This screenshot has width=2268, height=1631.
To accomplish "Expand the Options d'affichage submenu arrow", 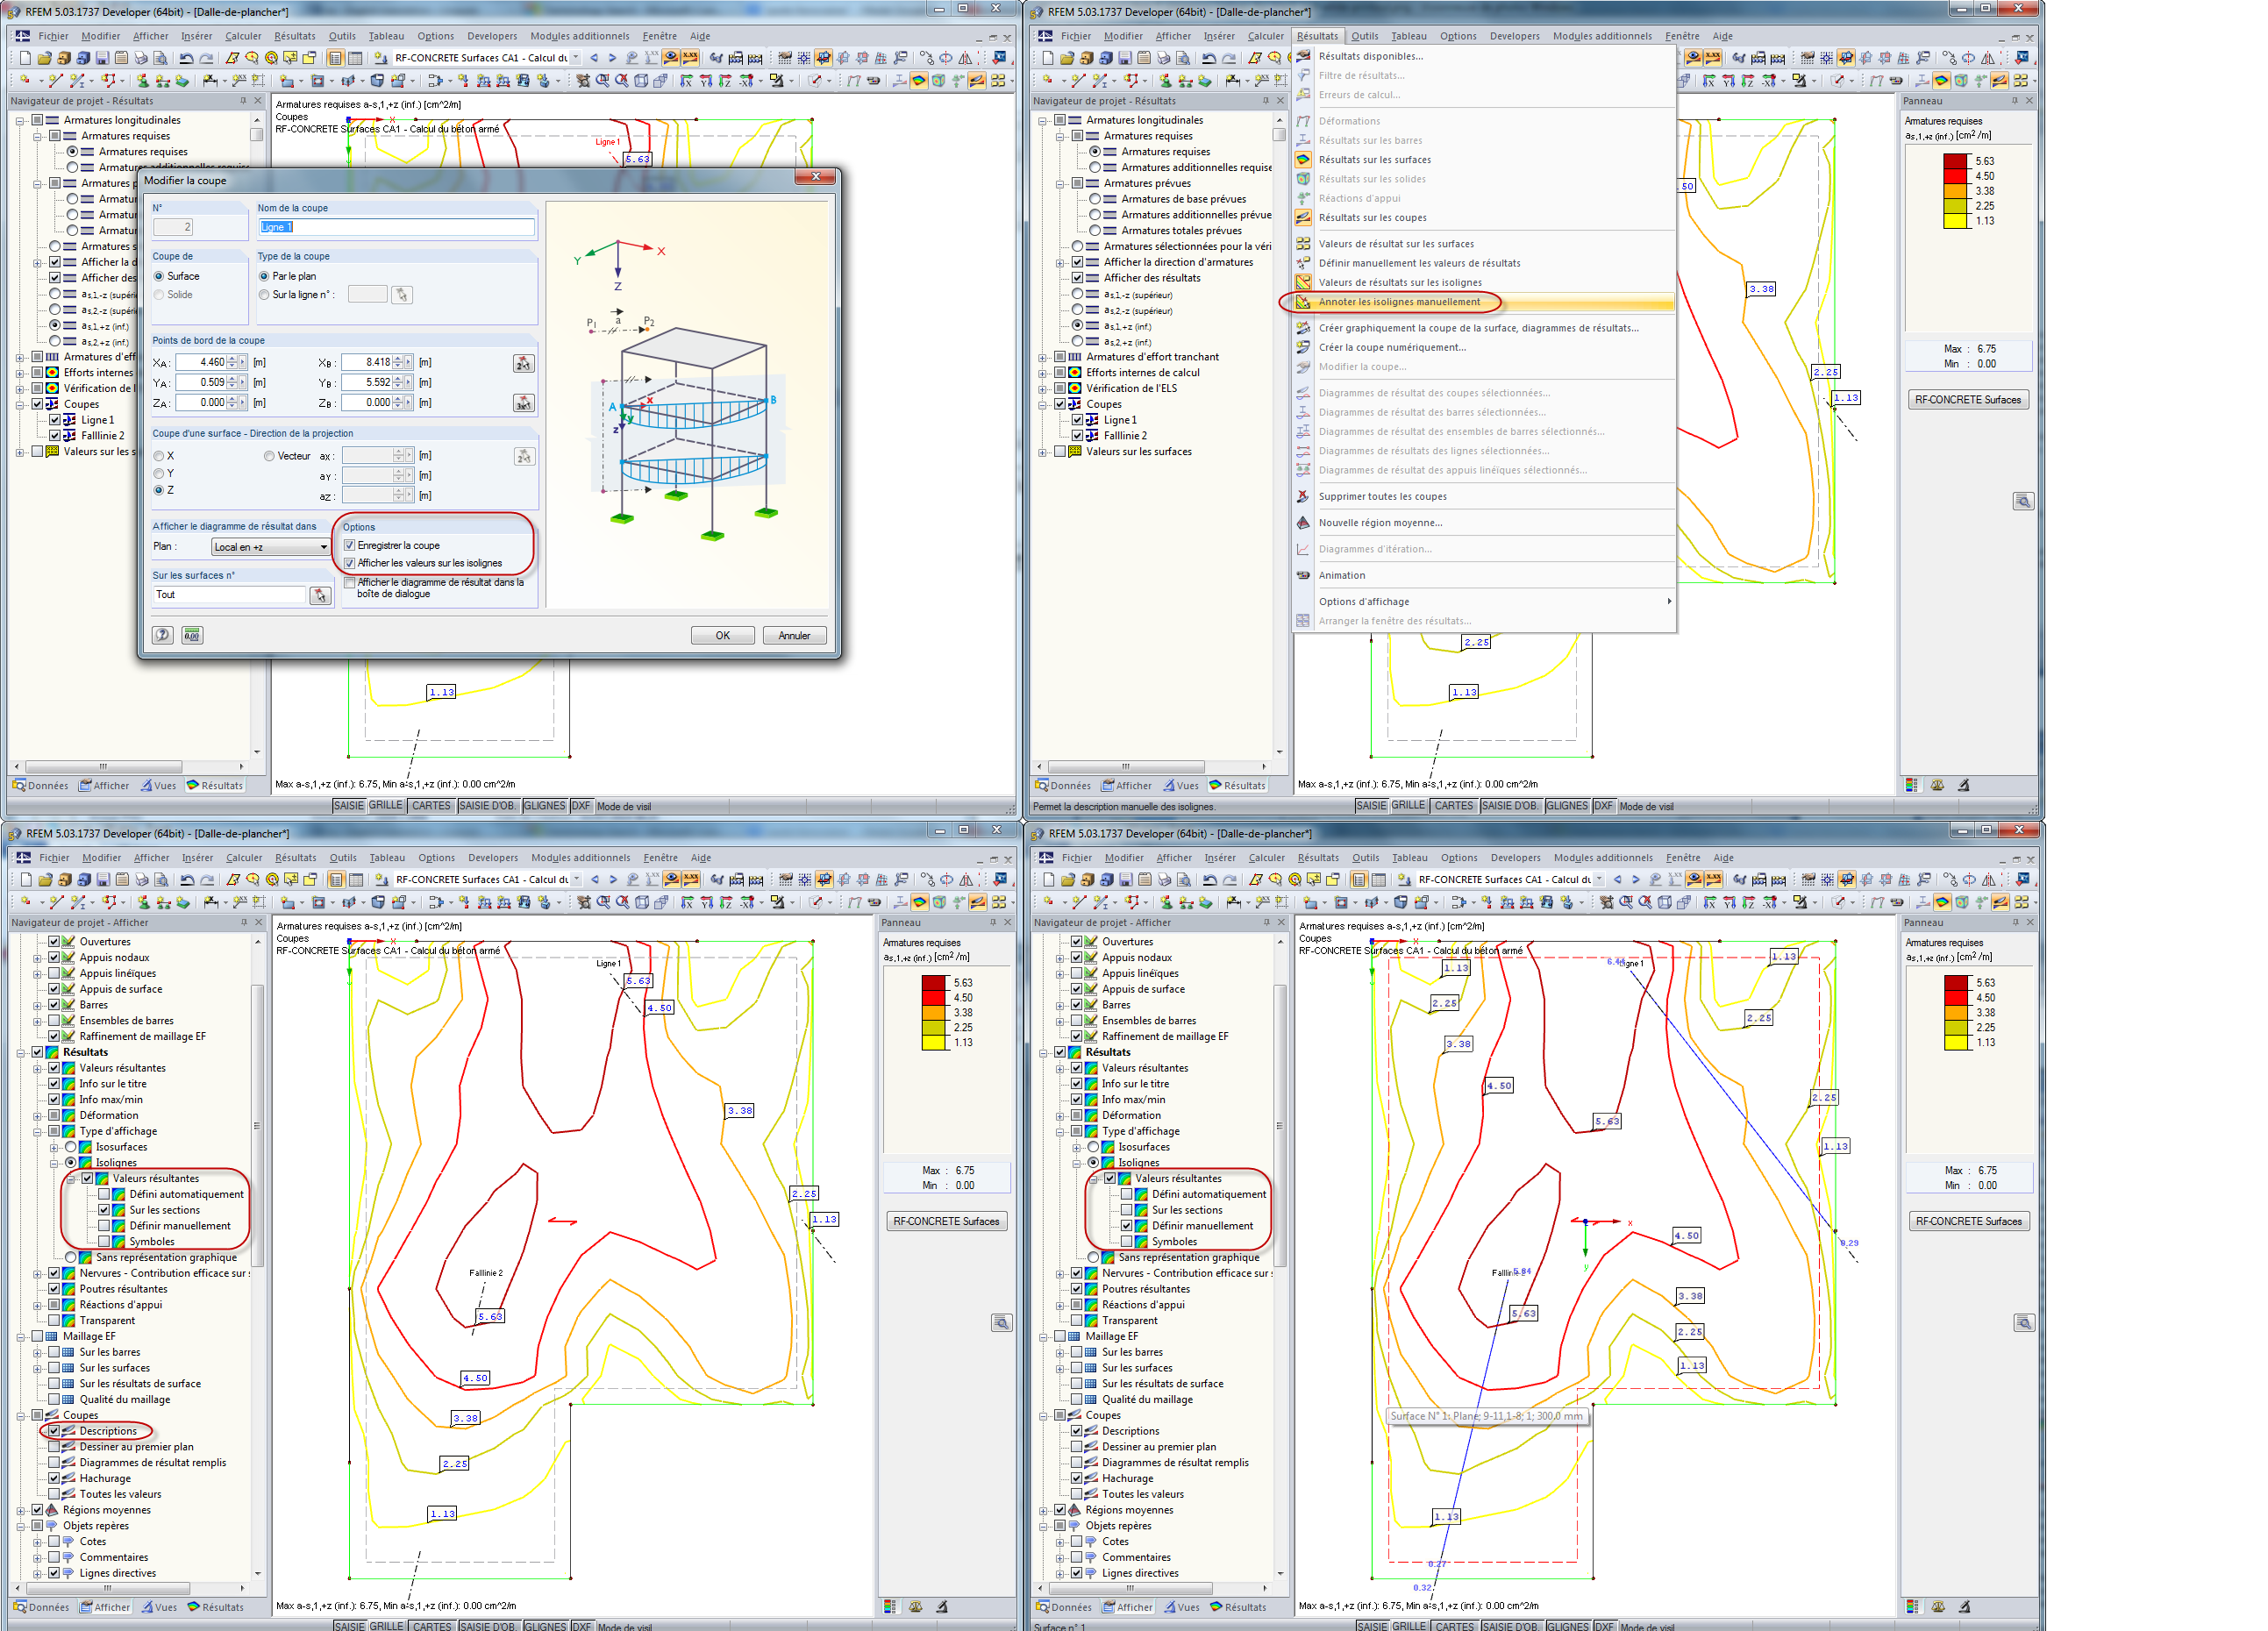I will coord(1668,601).
